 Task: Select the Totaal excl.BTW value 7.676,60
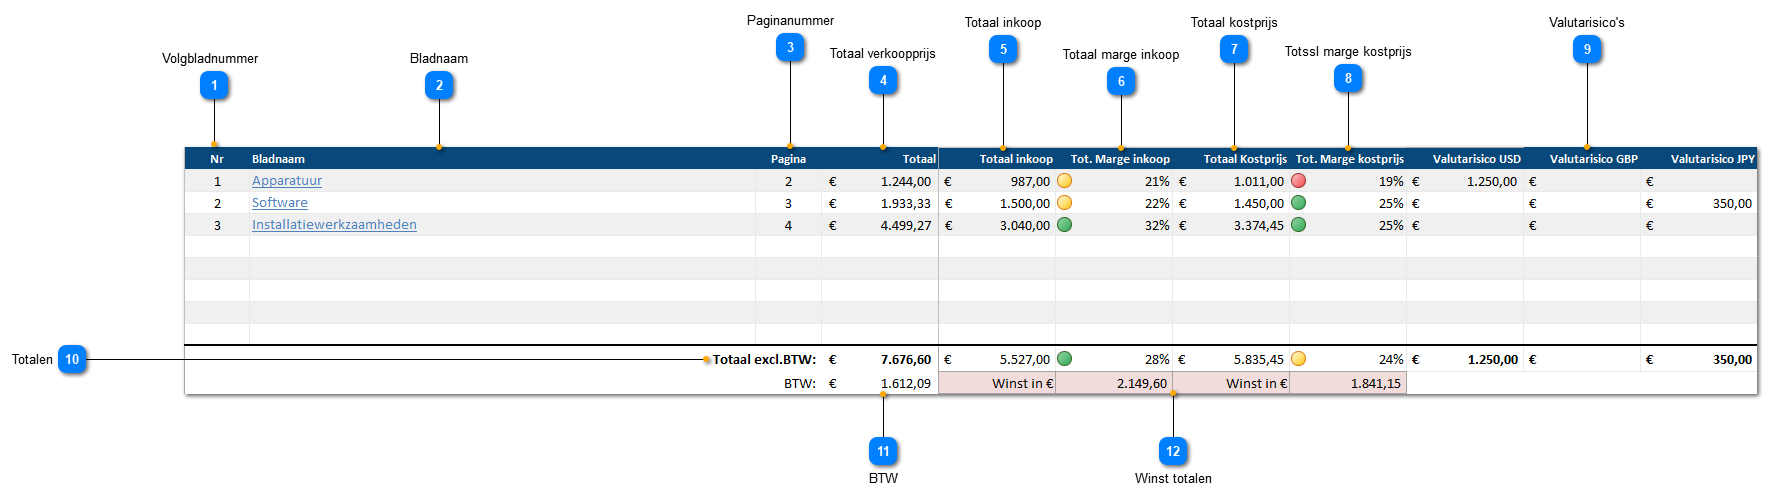tap(905, 360)
